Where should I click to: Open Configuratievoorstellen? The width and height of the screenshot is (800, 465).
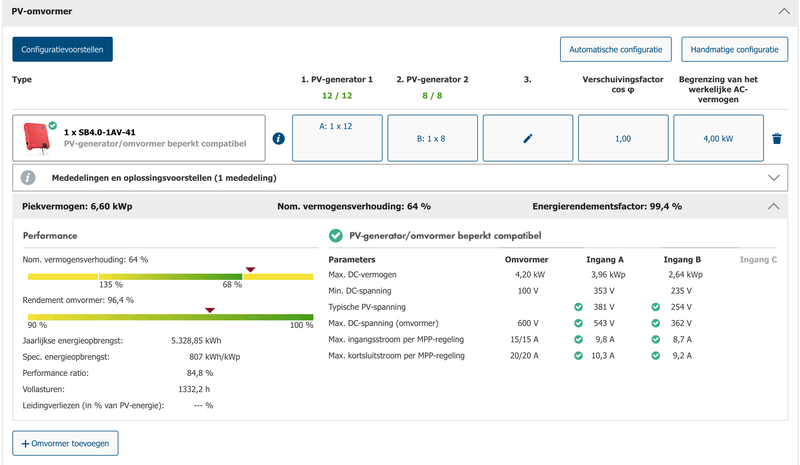click(x=62, y=48)
